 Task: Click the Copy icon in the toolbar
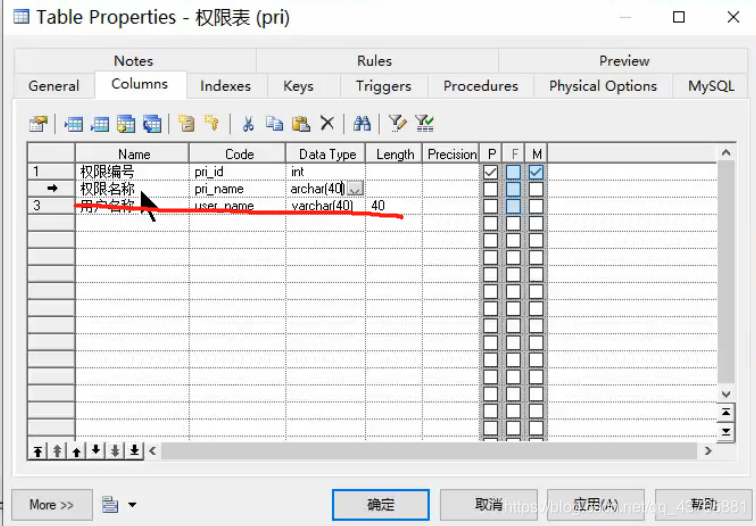(274, 123)
